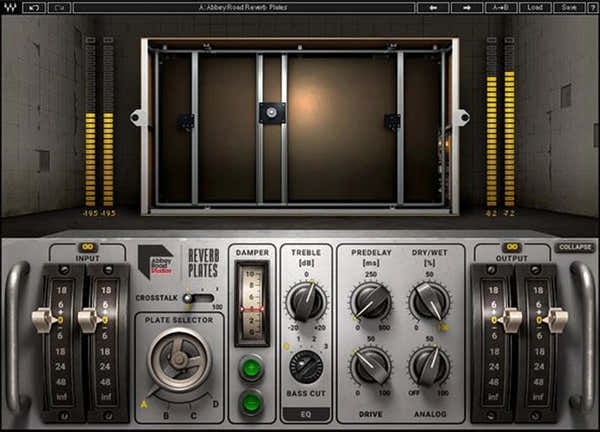Click the Waves logo icon

tap(10, 7)
